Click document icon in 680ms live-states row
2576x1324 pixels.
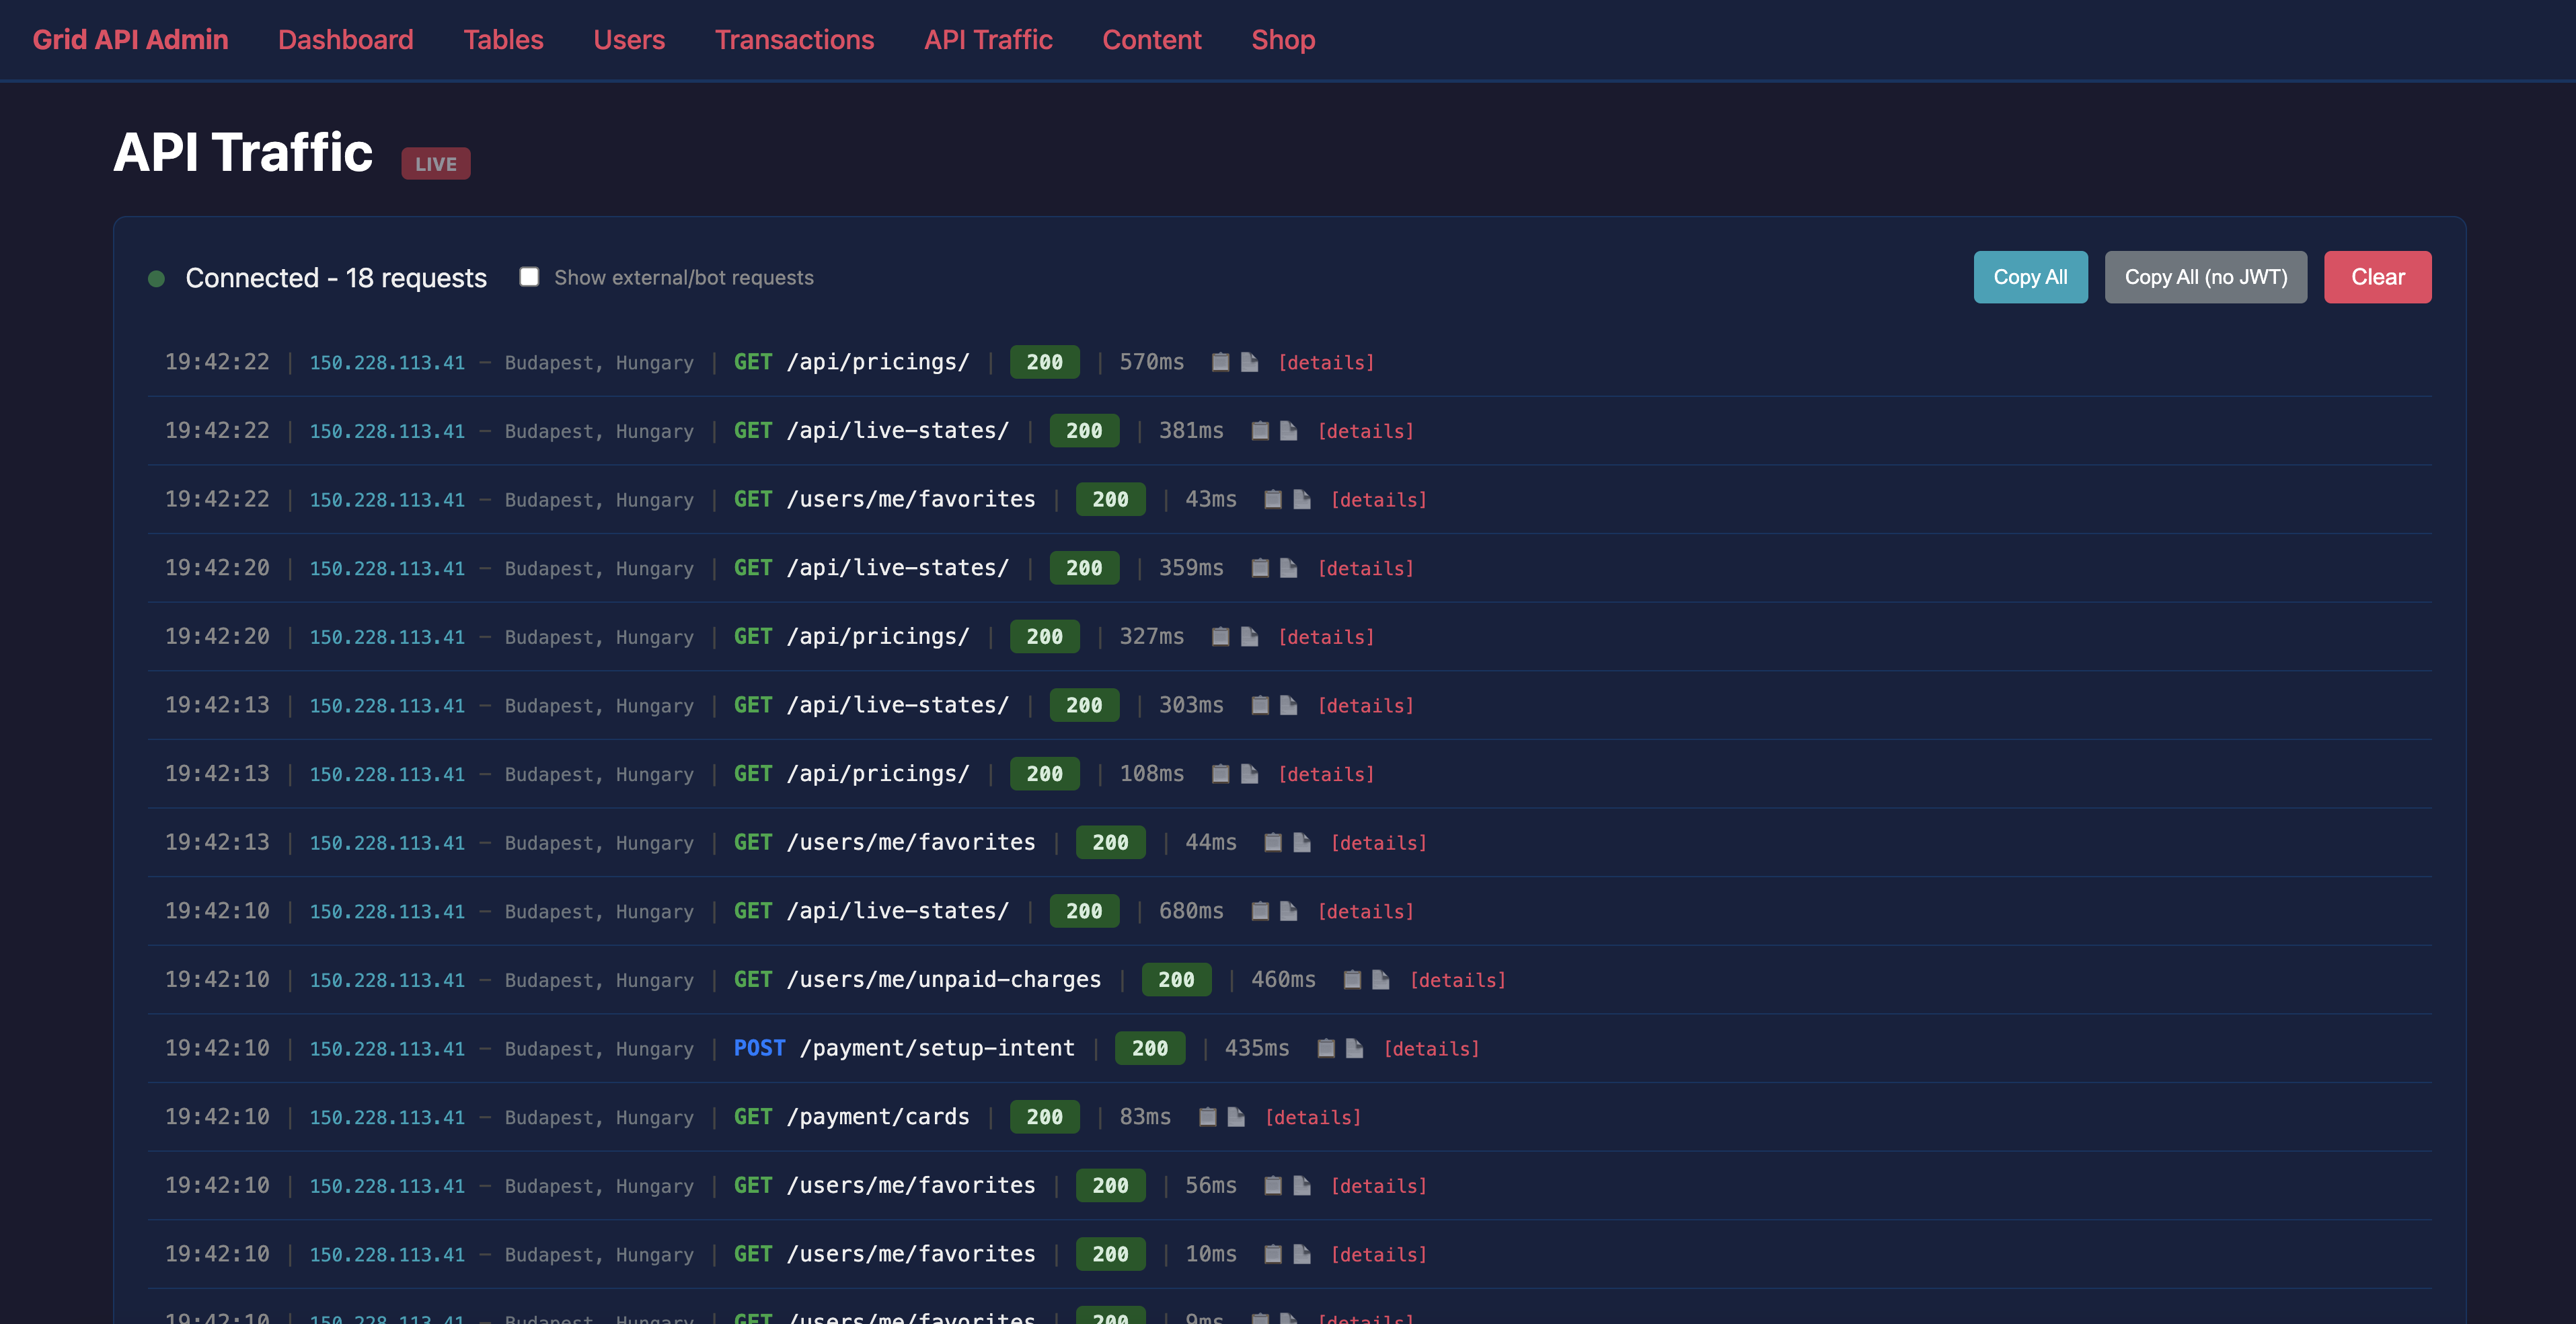coord(1289,911)
